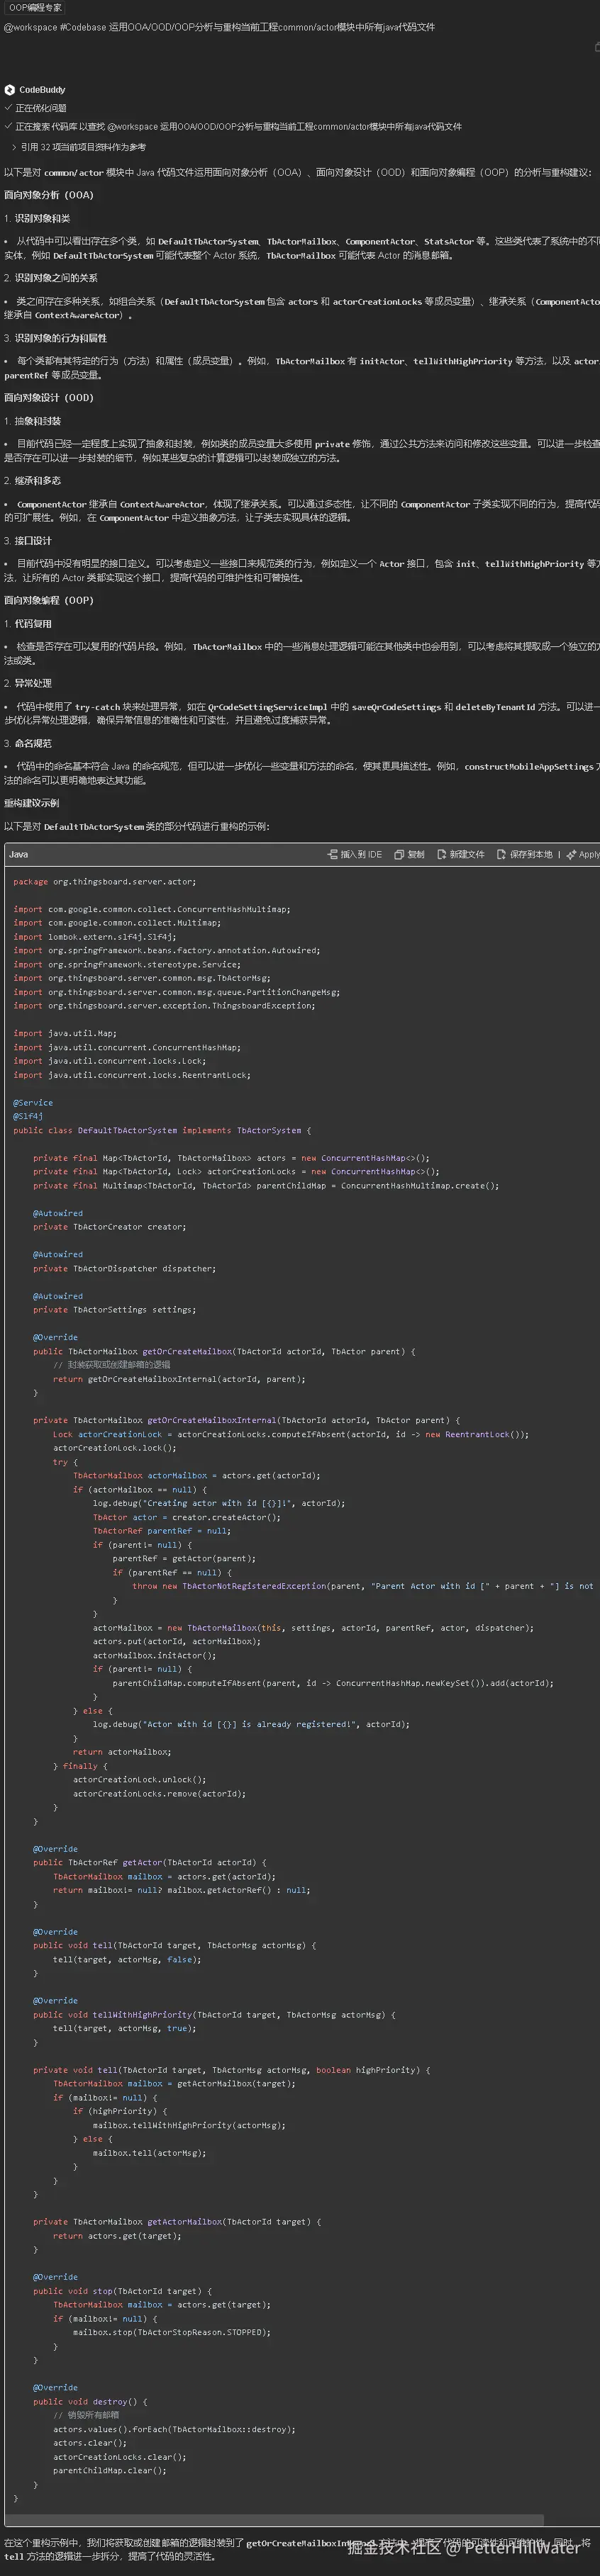
Task: Click 保存到本地 in the code block toolbar
Action: pyautogui.click(x=524, y=854)
